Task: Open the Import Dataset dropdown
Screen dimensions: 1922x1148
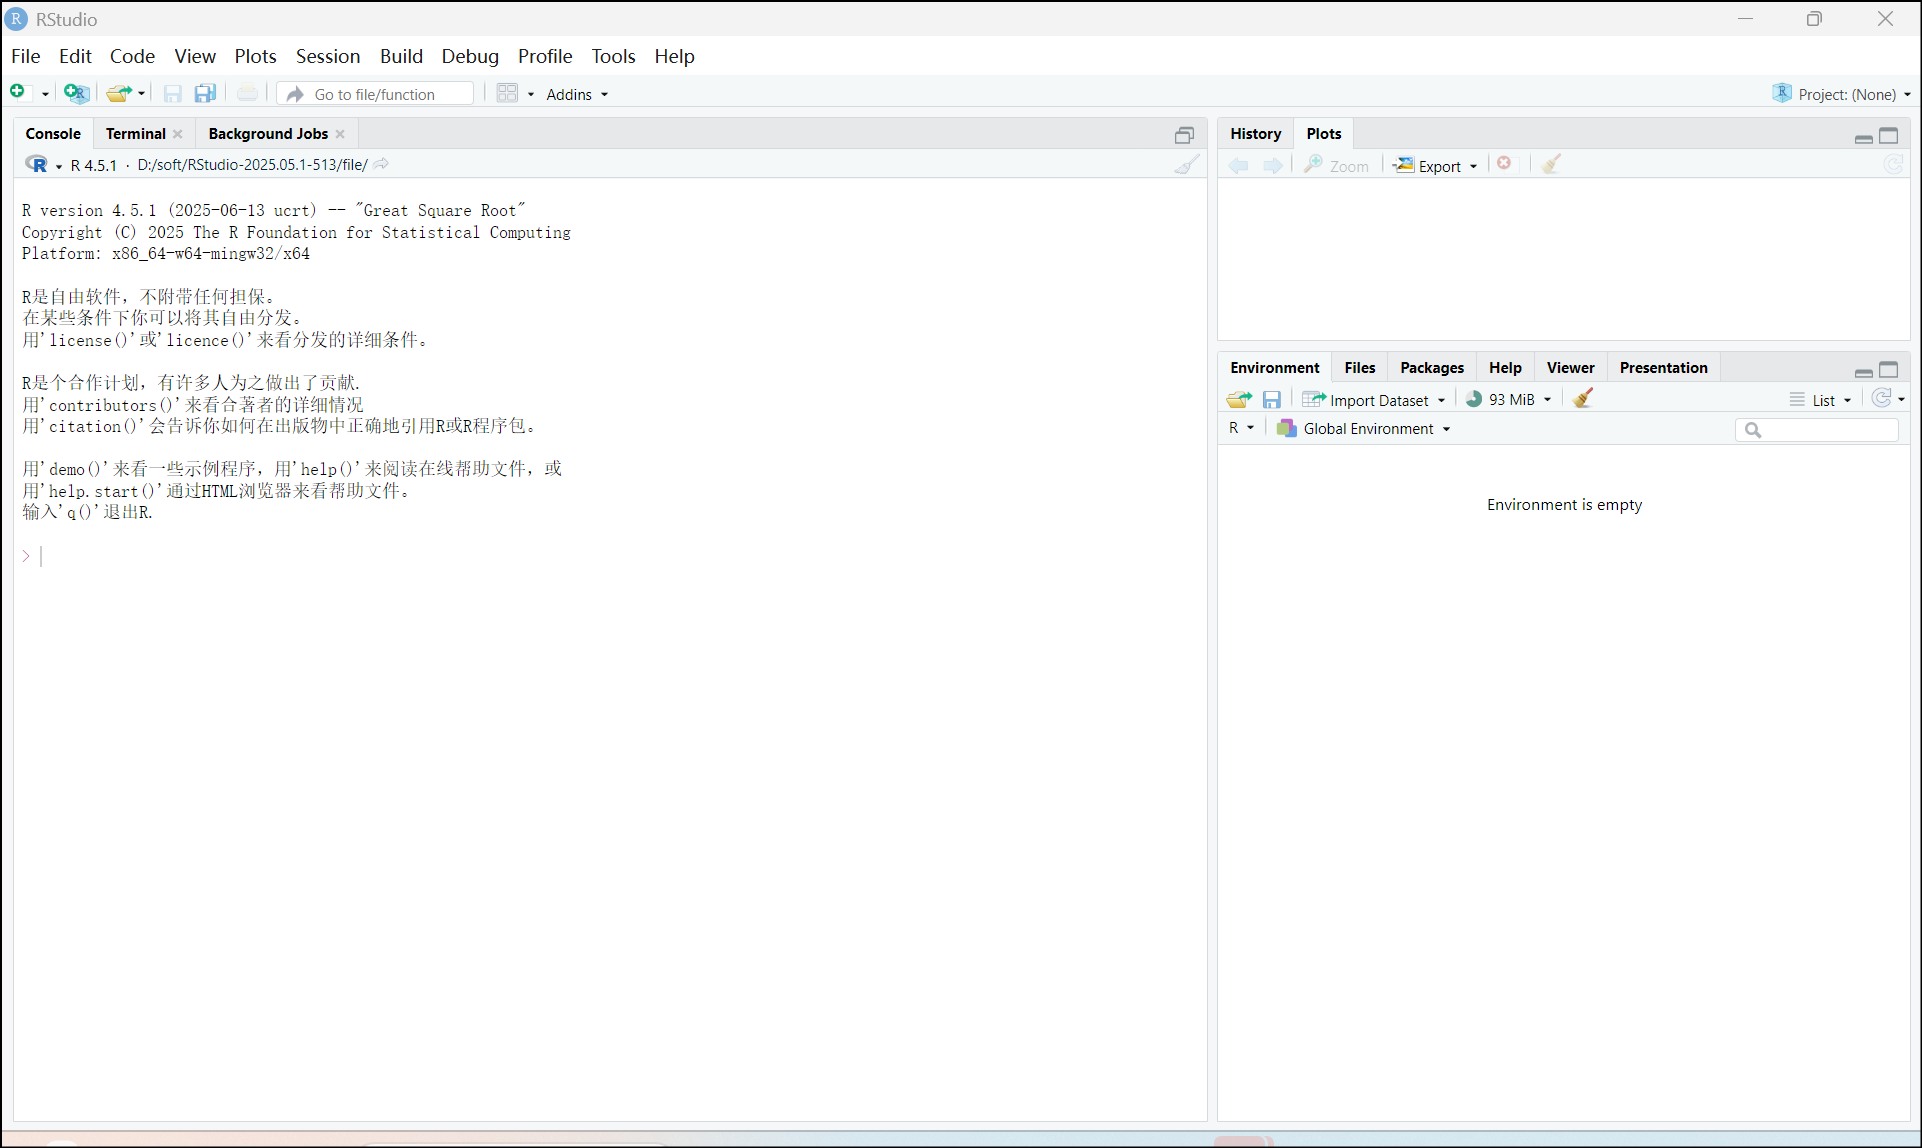Action: pyautogui.click(x=1375, y=399)
